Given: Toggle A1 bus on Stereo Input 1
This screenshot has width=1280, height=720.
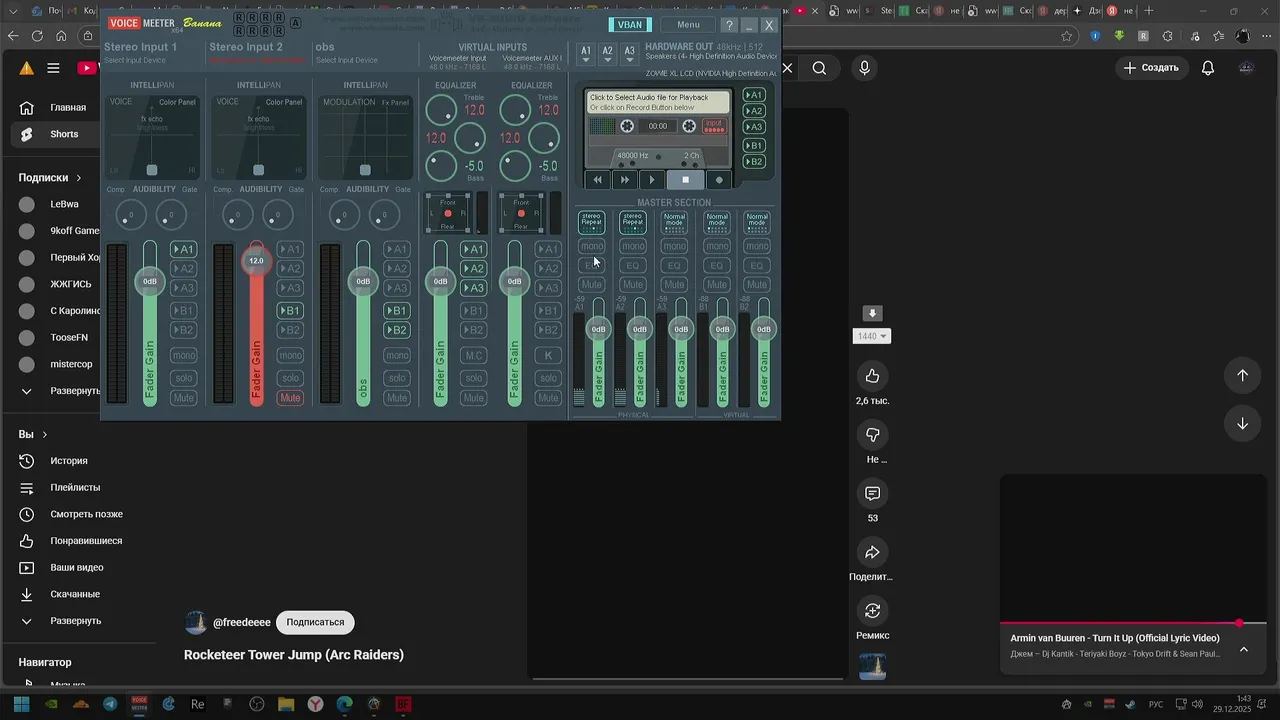Looking at the screenshot, I should point(183,249).
